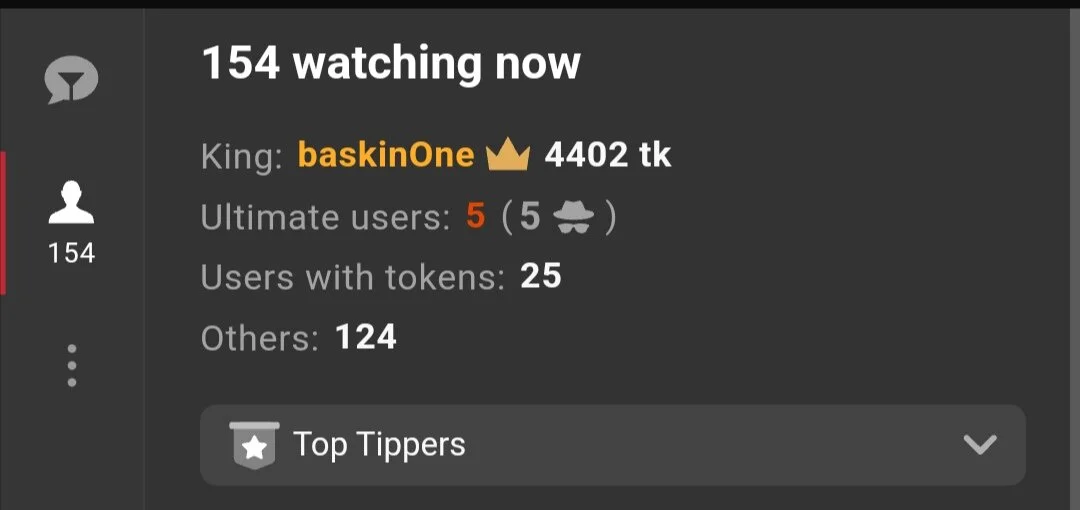Select the Others count 124
1080x510 pixels.
point(366,338)
